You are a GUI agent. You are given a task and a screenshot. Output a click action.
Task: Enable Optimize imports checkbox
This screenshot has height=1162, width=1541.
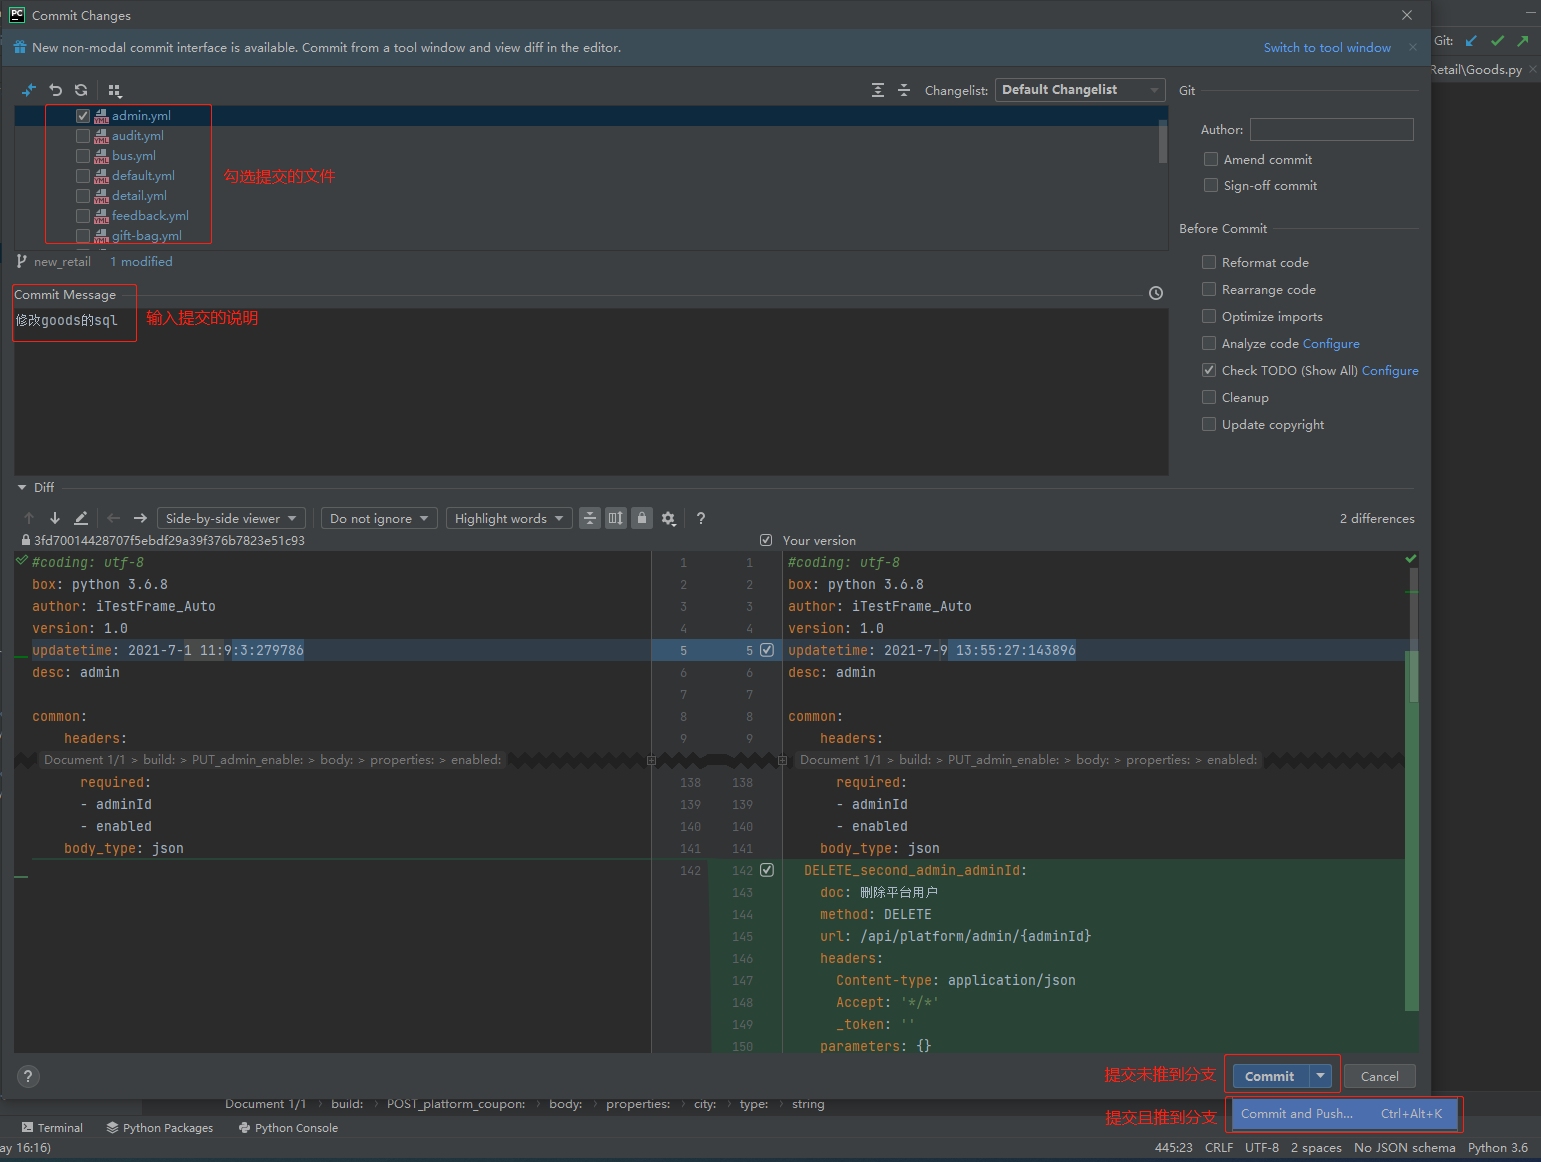point(1209,316)
